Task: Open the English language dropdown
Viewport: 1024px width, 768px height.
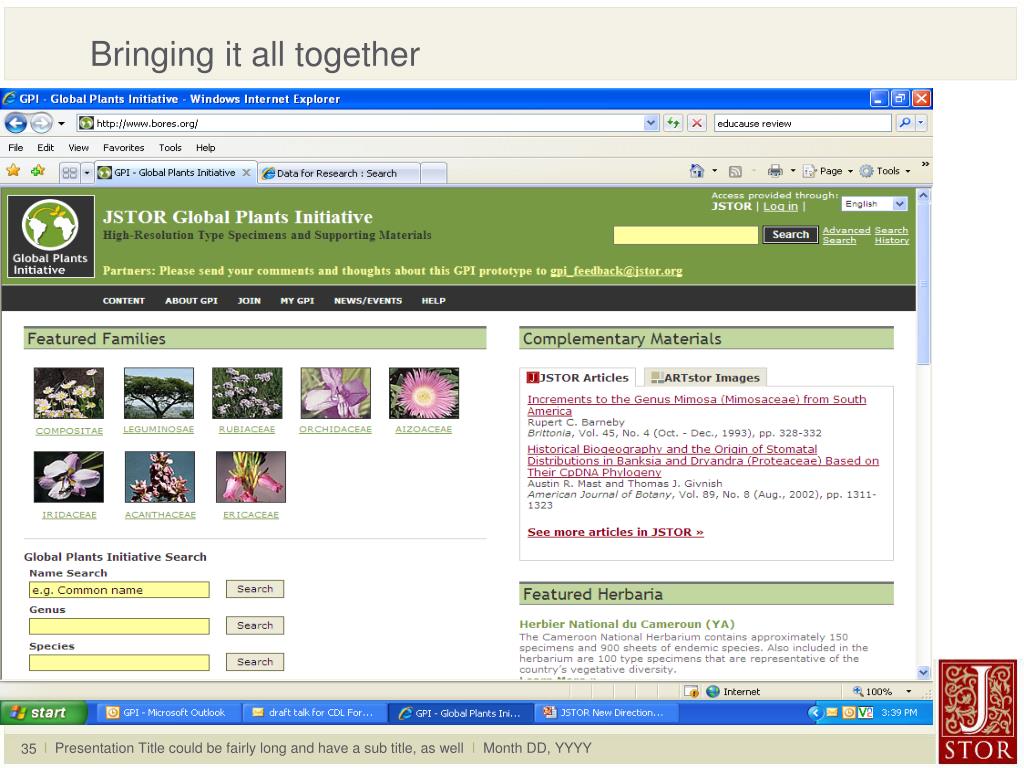Action: pyautogui.click(x=874, y=204)
